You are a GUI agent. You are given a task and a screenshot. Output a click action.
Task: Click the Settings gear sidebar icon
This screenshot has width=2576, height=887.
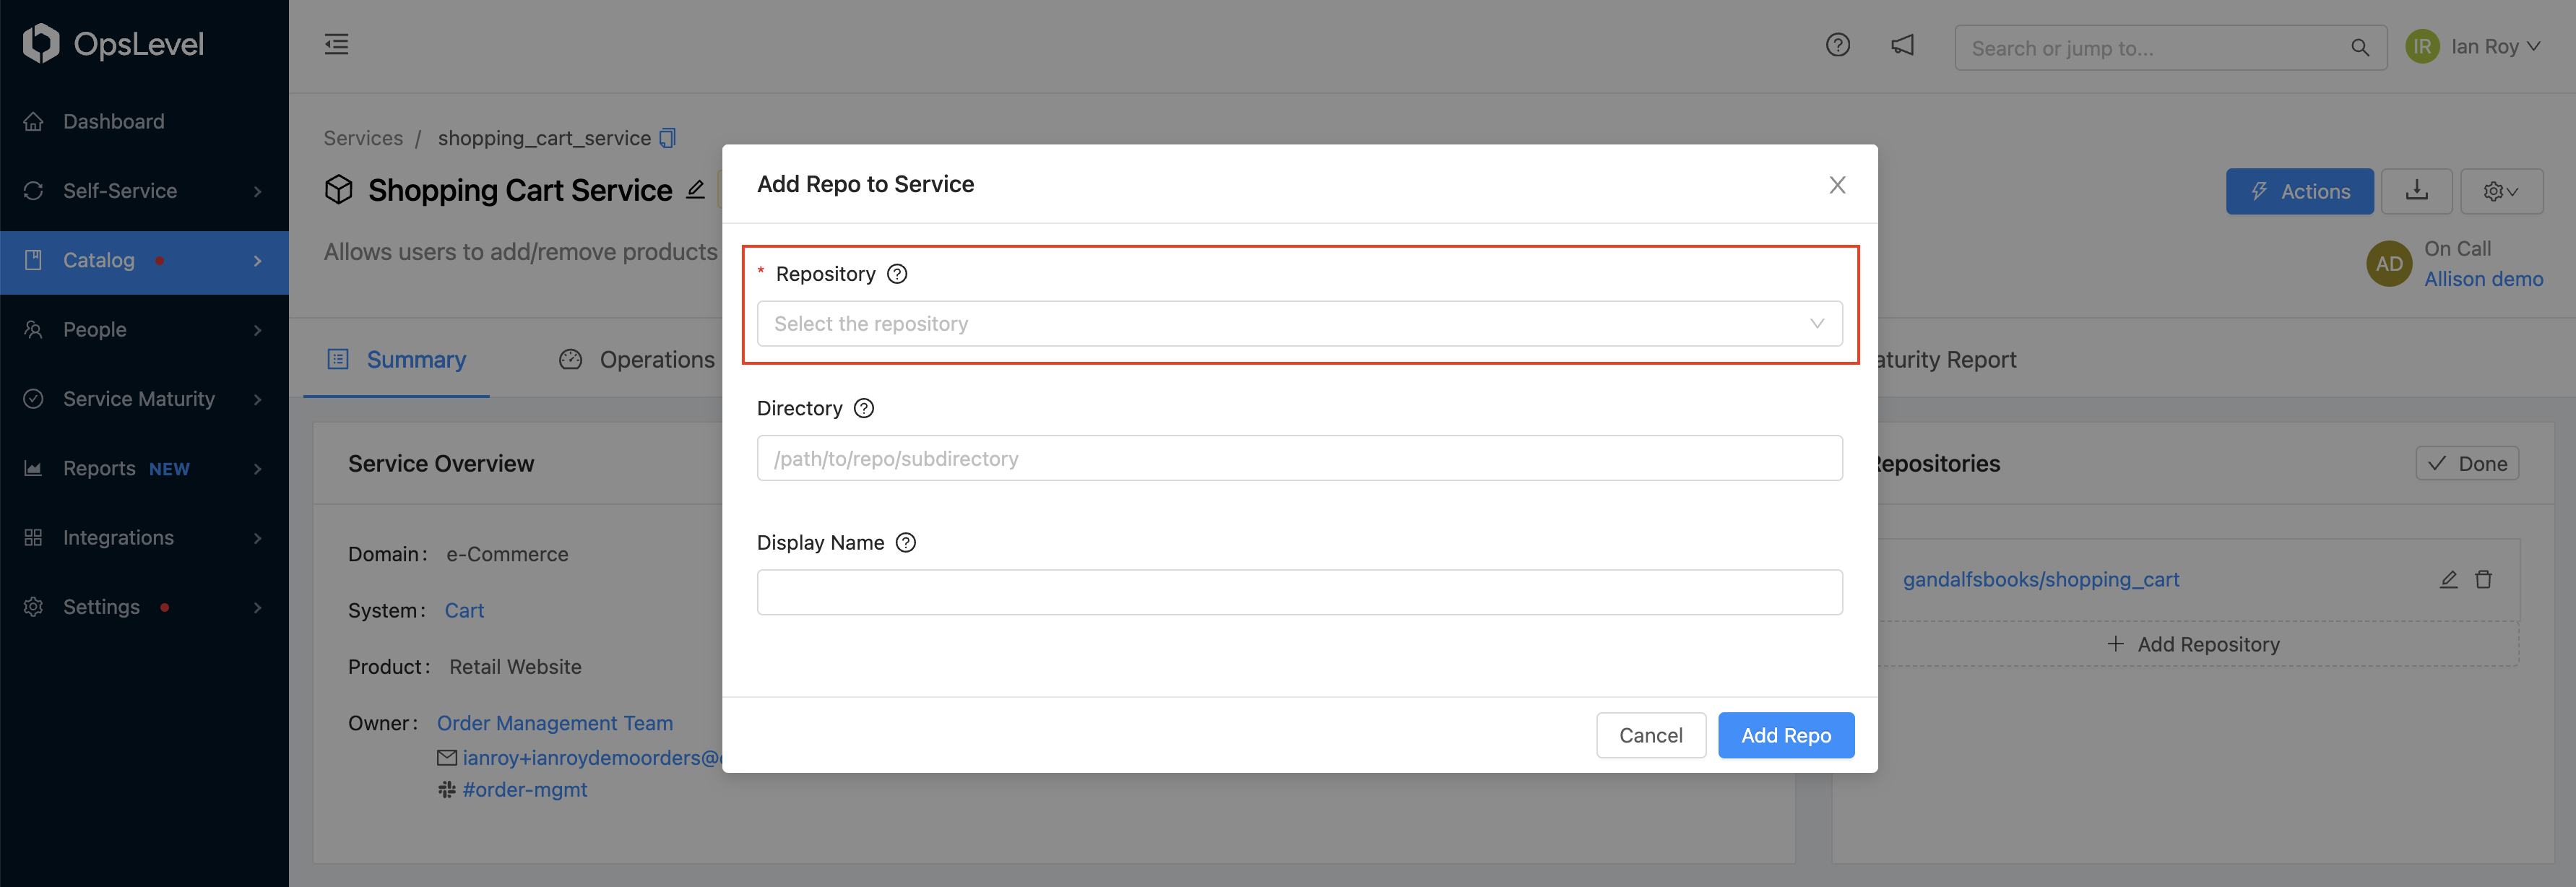click(x=33, y=607)
